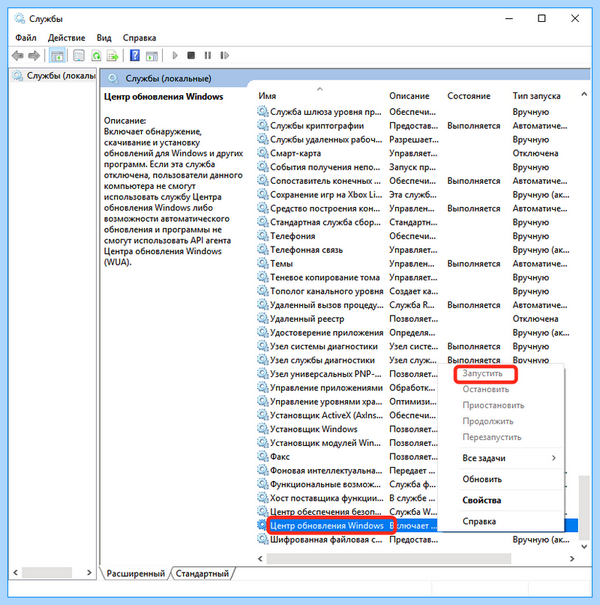
Task: Click the Pause service toolbar icon
Action: coord(208,56)
